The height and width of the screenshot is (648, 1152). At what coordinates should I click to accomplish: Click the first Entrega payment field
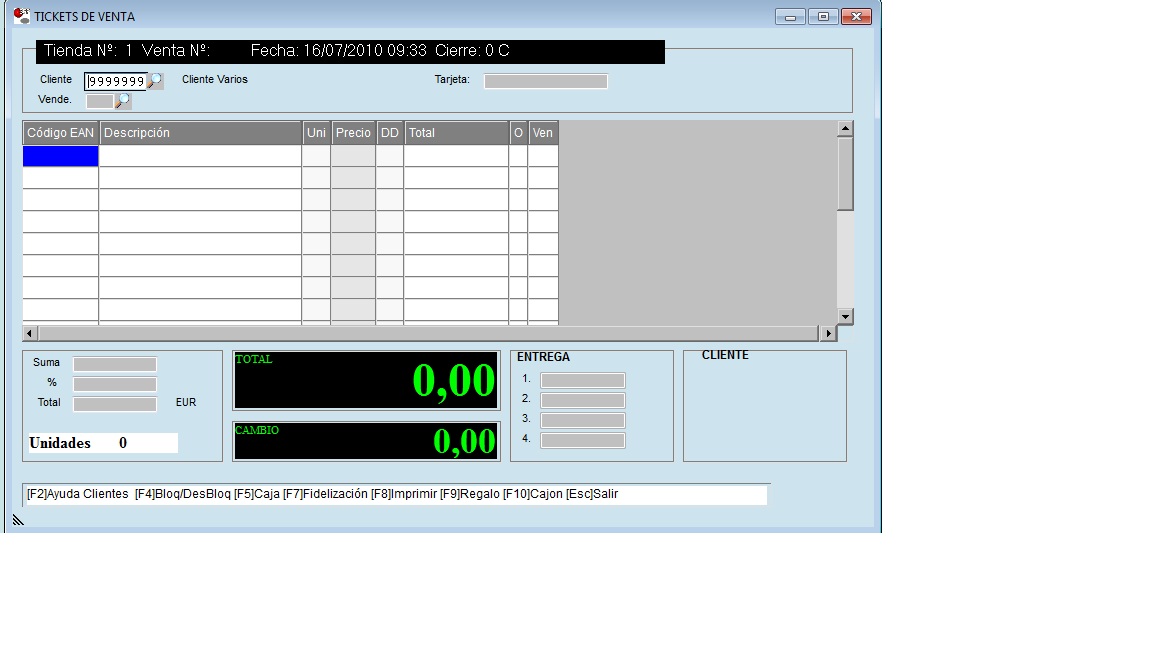click(582, 380)
